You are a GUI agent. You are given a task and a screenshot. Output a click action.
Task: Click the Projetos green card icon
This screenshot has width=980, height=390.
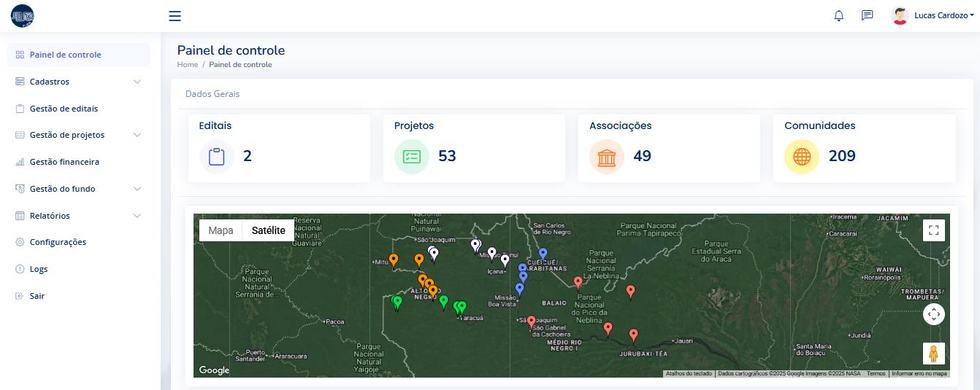point(411,156)
